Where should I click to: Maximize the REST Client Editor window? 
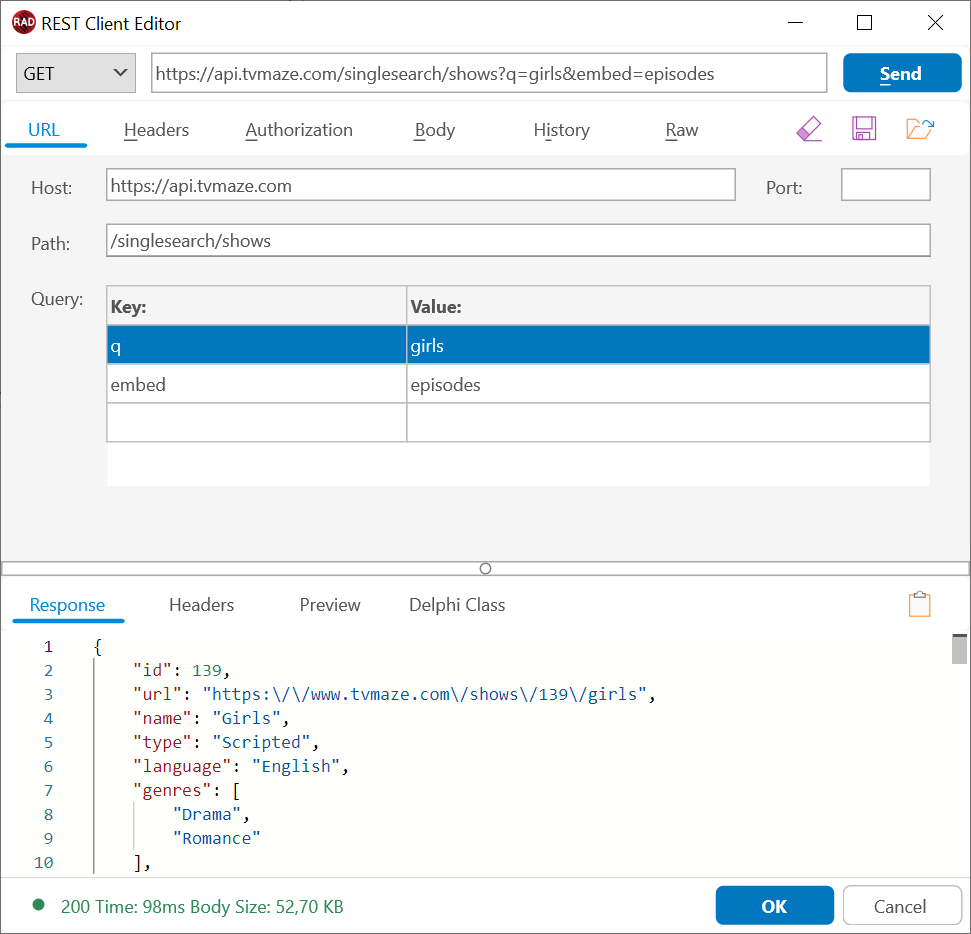click(864, 23)
